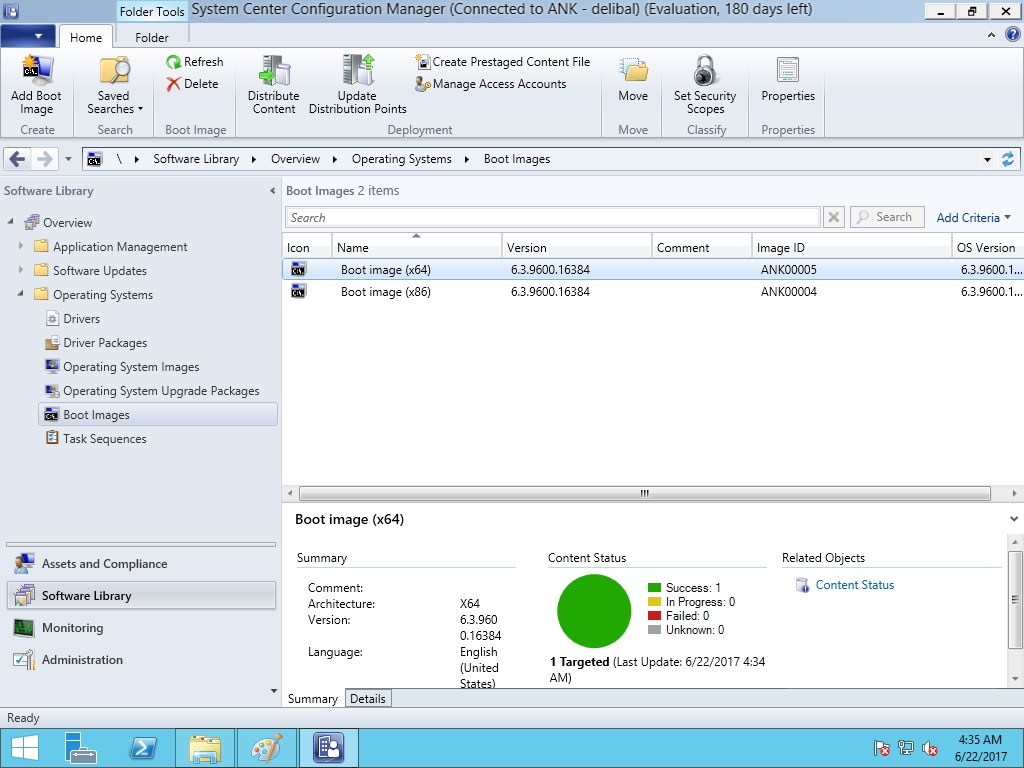Click the Refresh button in ribbon
This screenshot has height=768, width=1024.
(194, 62)
